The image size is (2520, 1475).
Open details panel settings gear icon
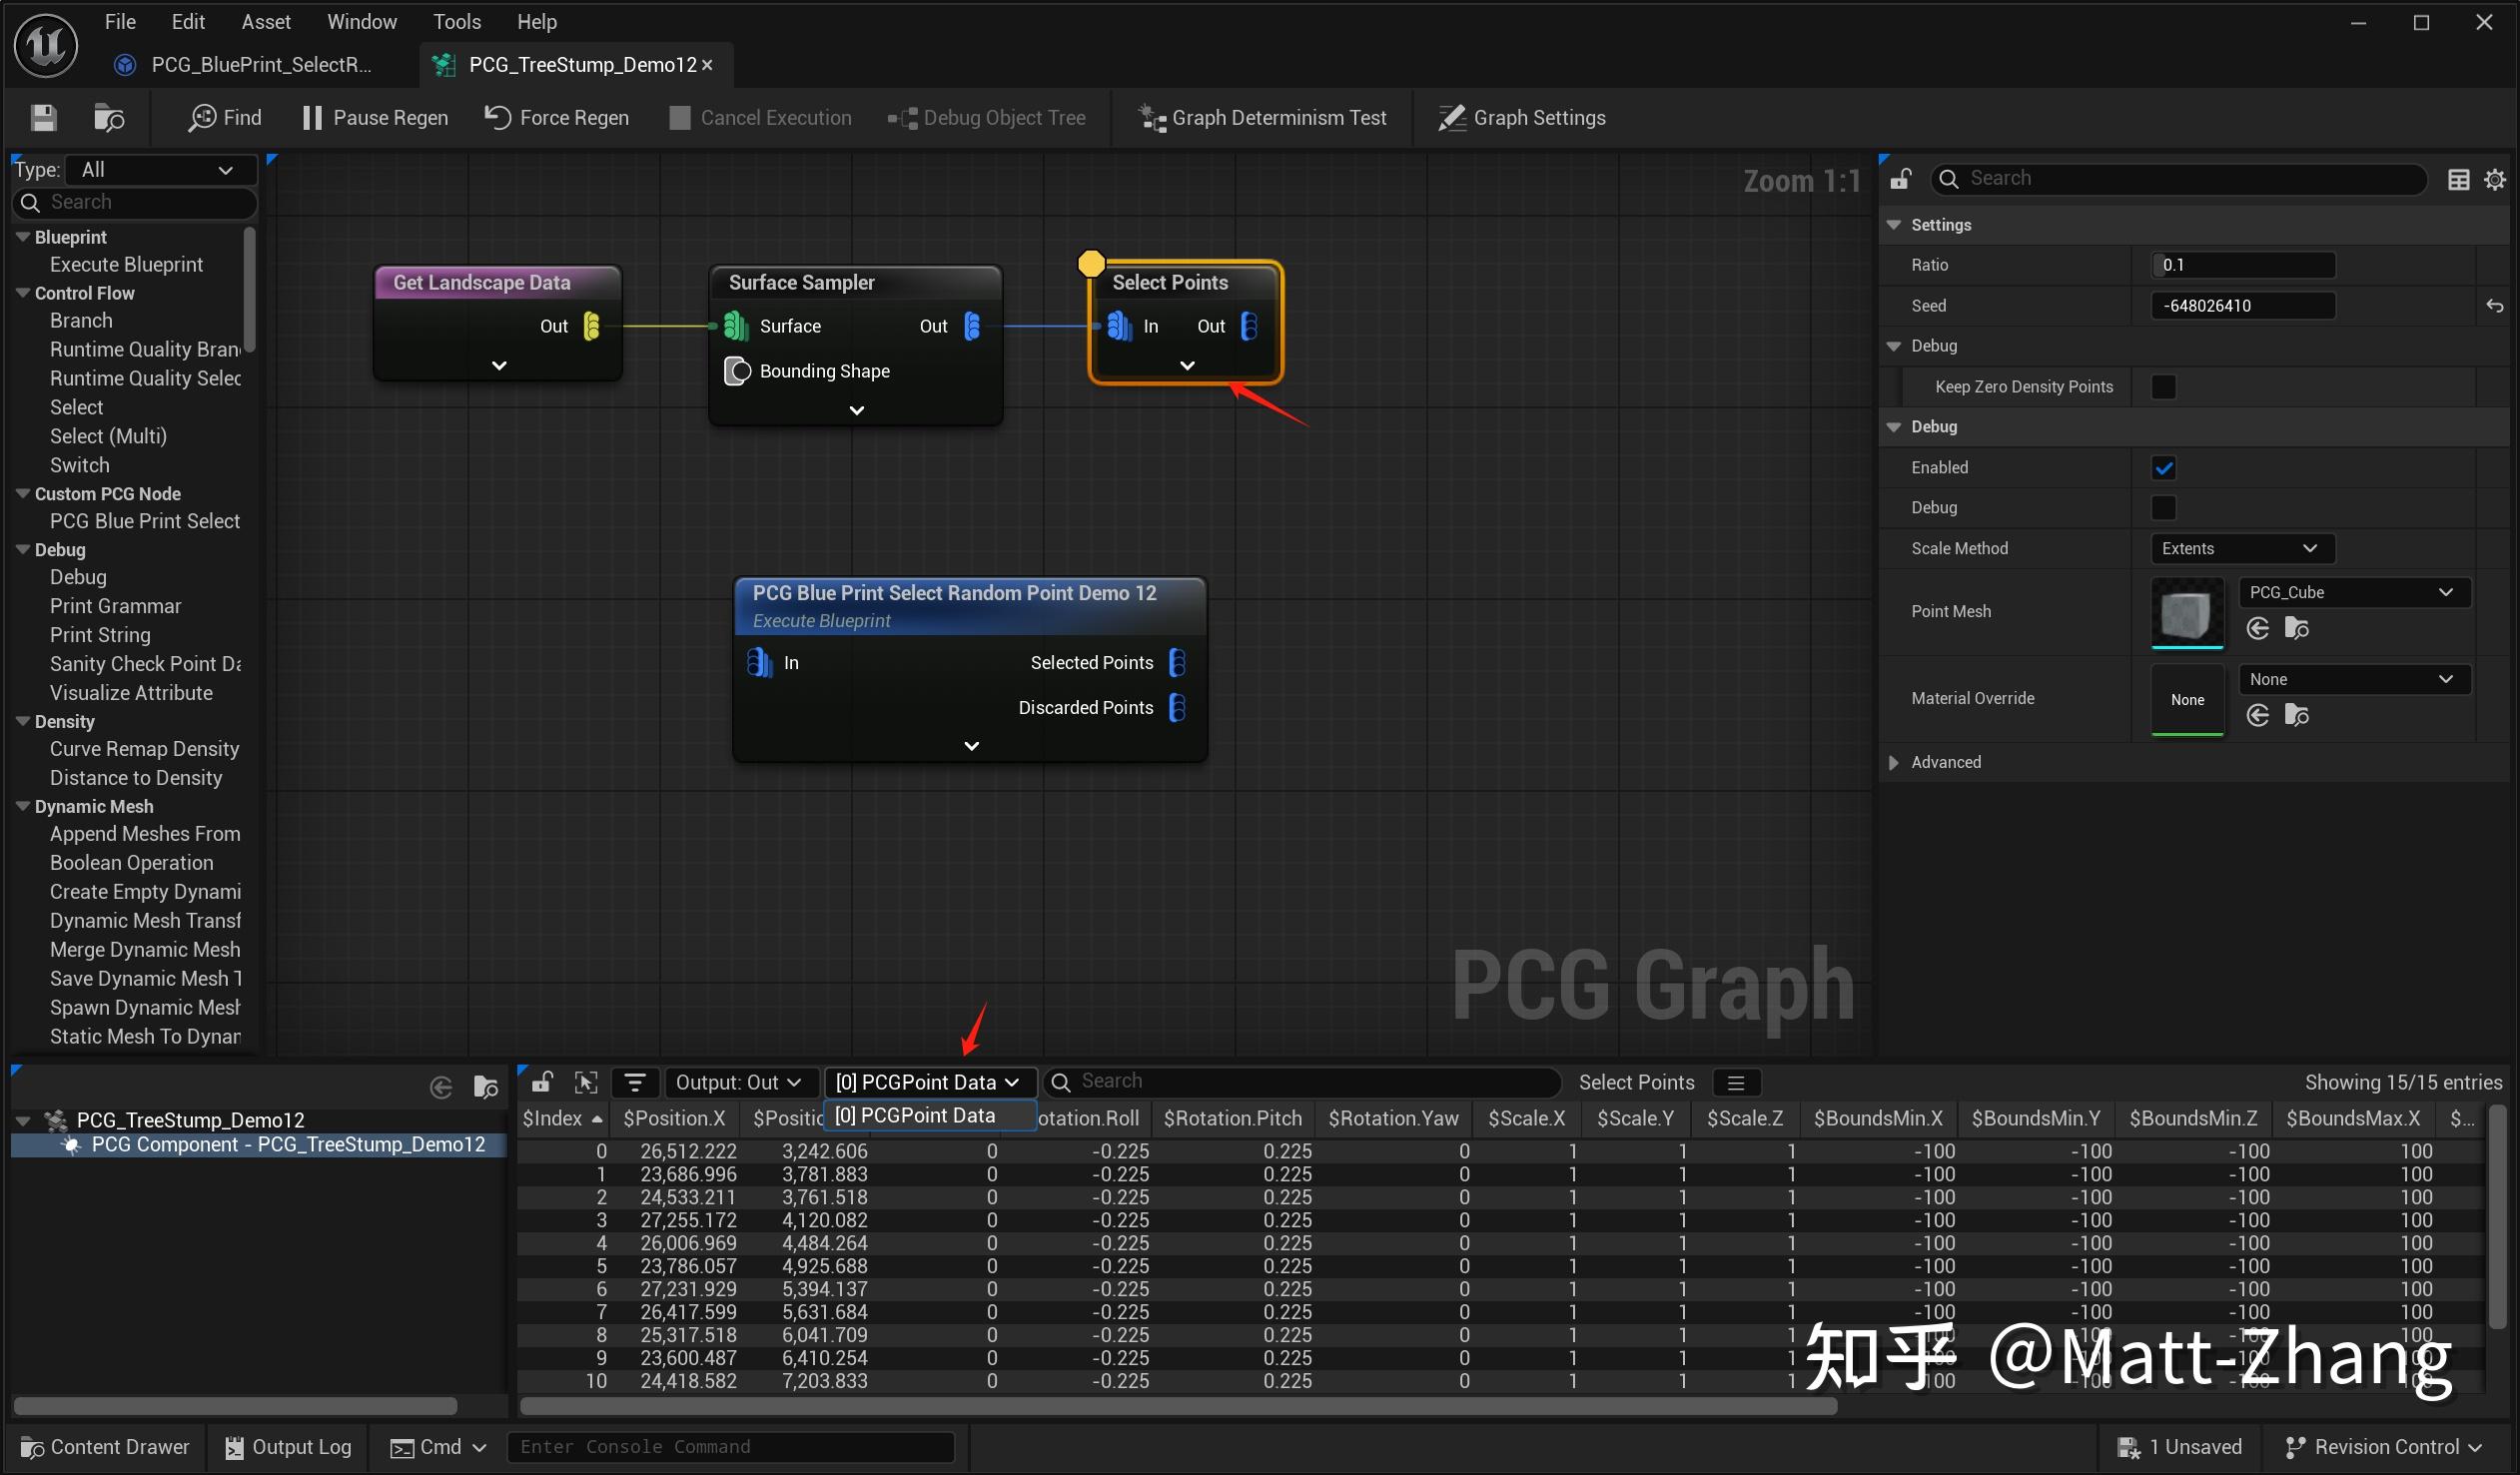[2495, 179]
